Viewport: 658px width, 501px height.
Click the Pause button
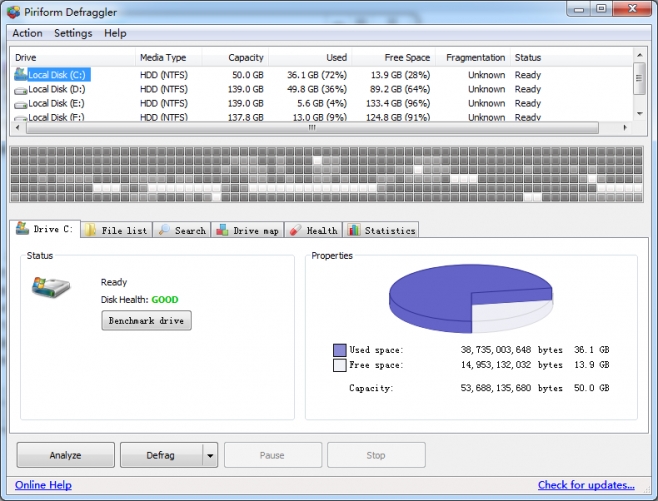pyautogui.click(x=273, y=455)
